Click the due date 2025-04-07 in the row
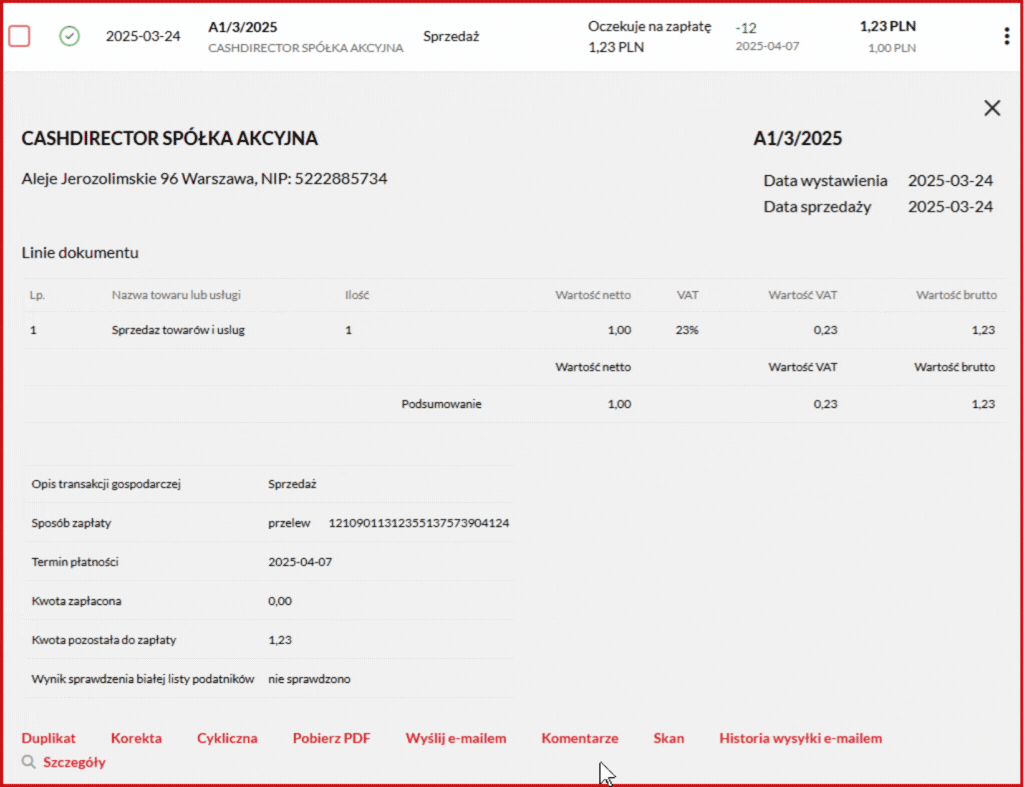The image size is (1024, 787). click(767, 46)
